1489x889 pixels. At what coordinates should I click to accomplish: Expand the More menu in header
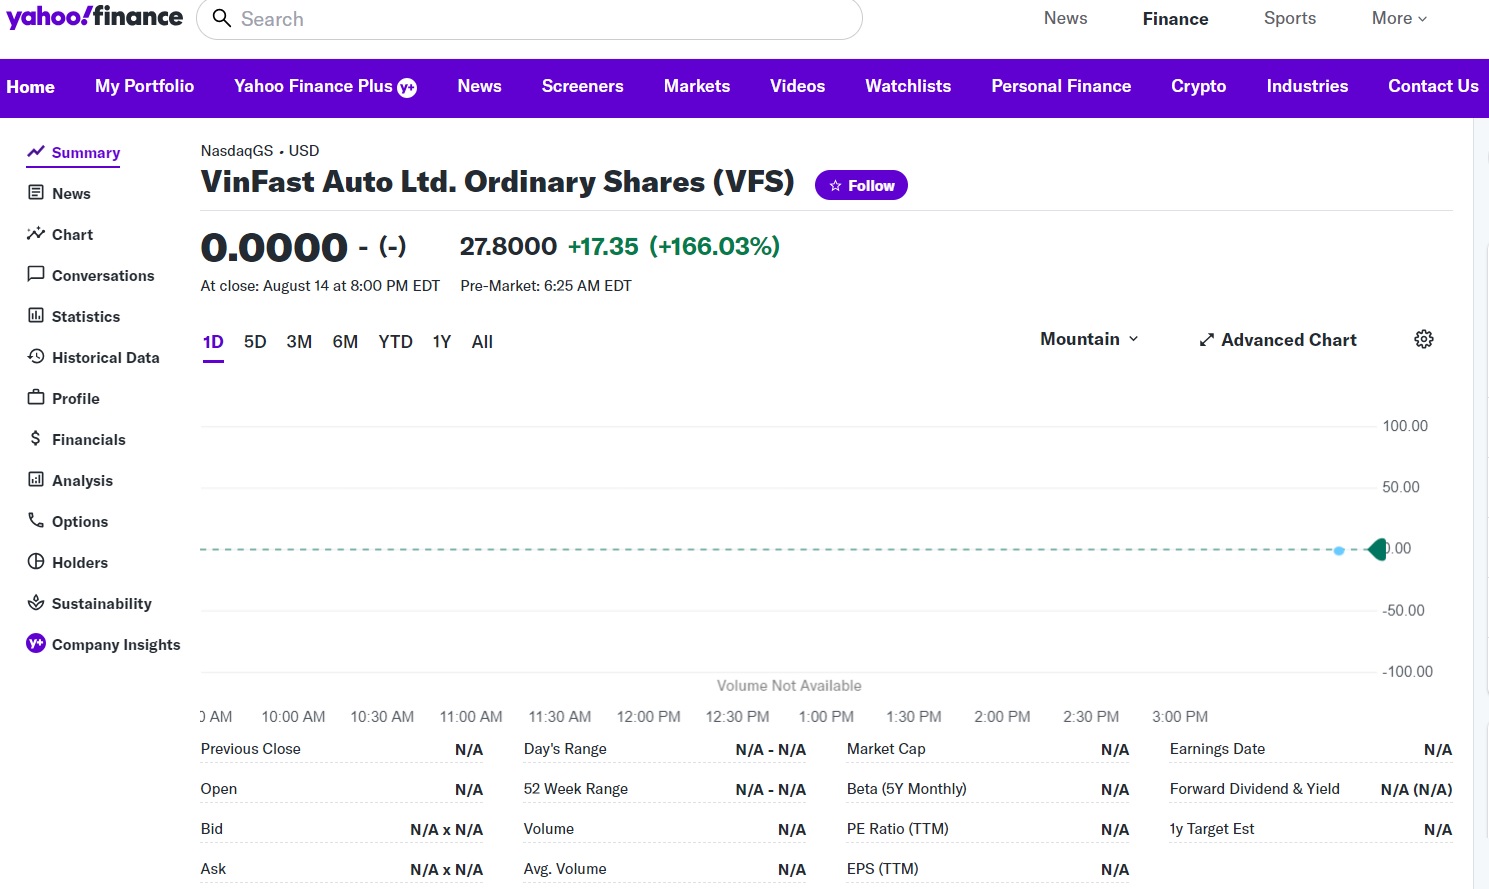pyautogui.click(x=1399, y=19)
